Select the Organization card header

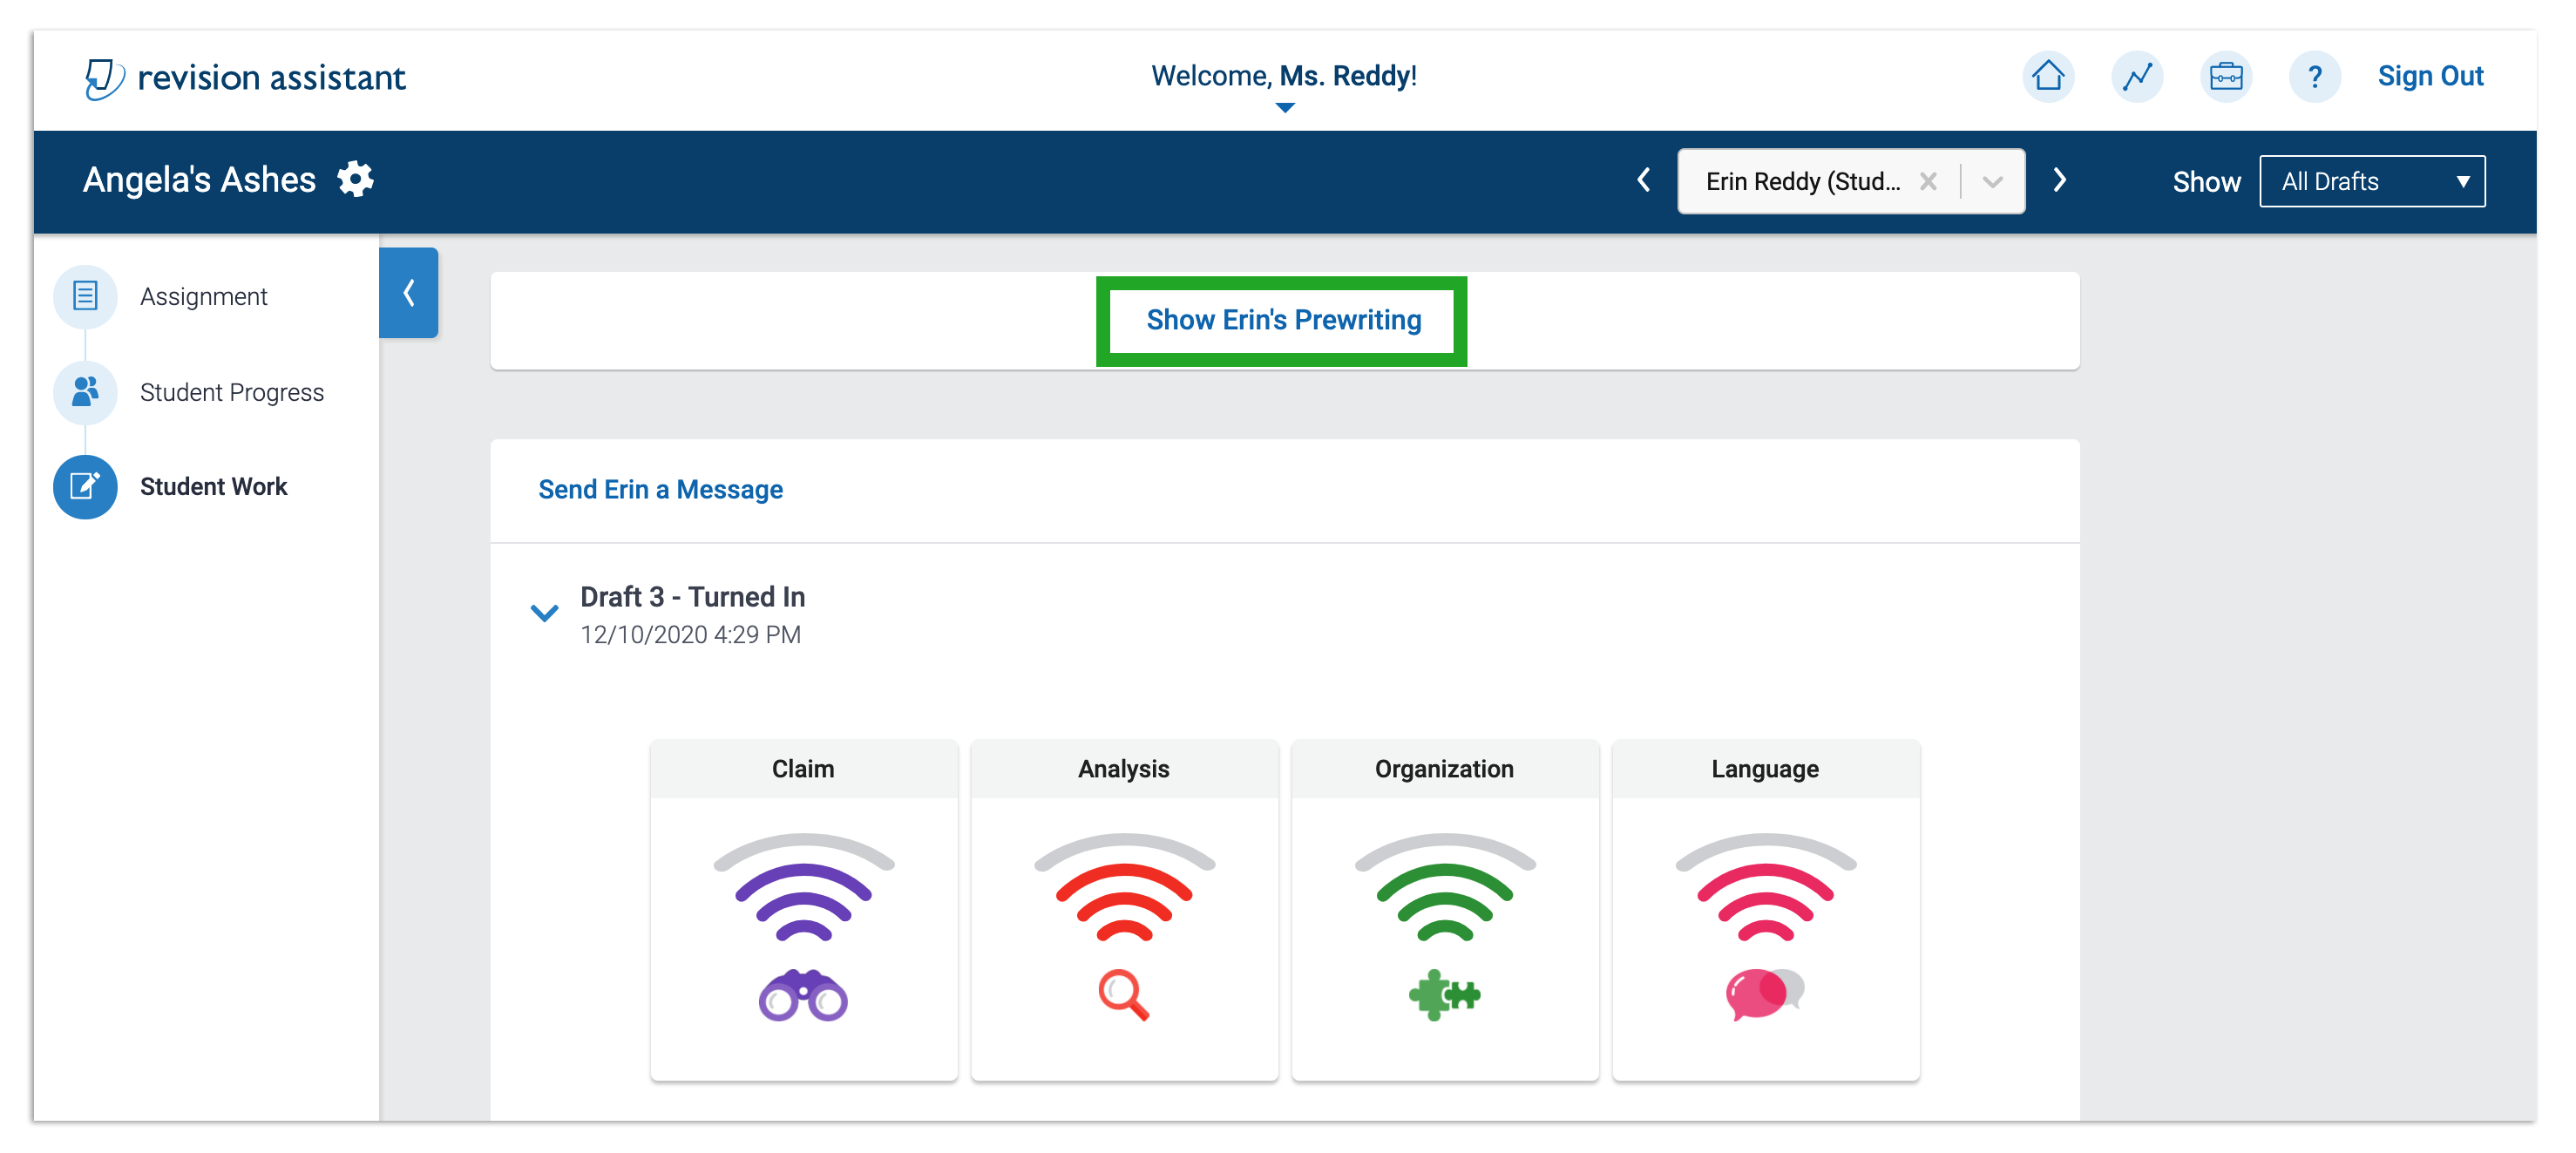click(1444, 769)
